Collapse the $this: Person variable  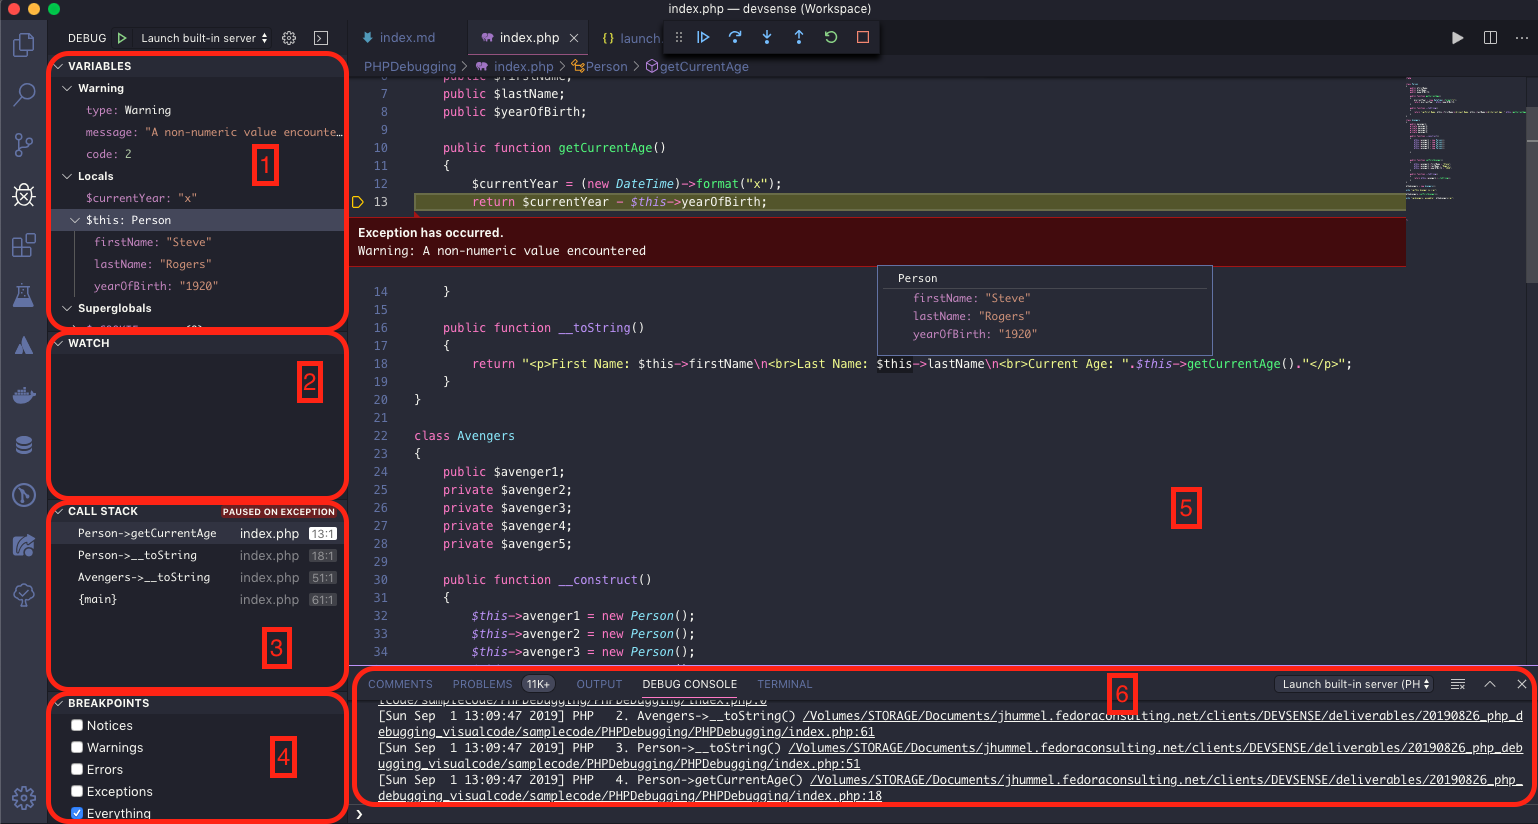pos(75,220)
